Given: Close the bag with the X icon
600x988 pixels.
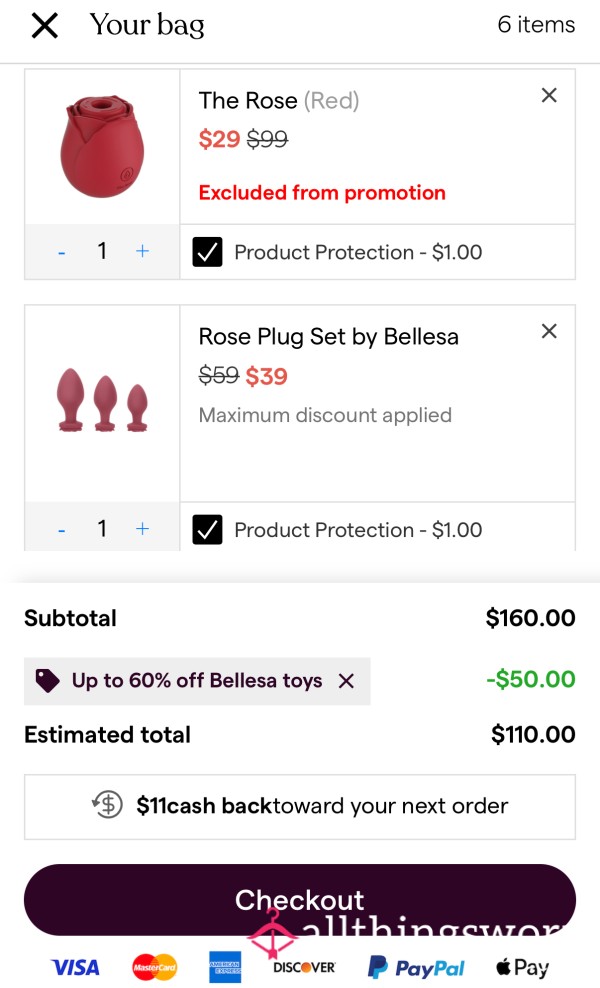Looking at the screenshot, I should [x=45, y=26].
